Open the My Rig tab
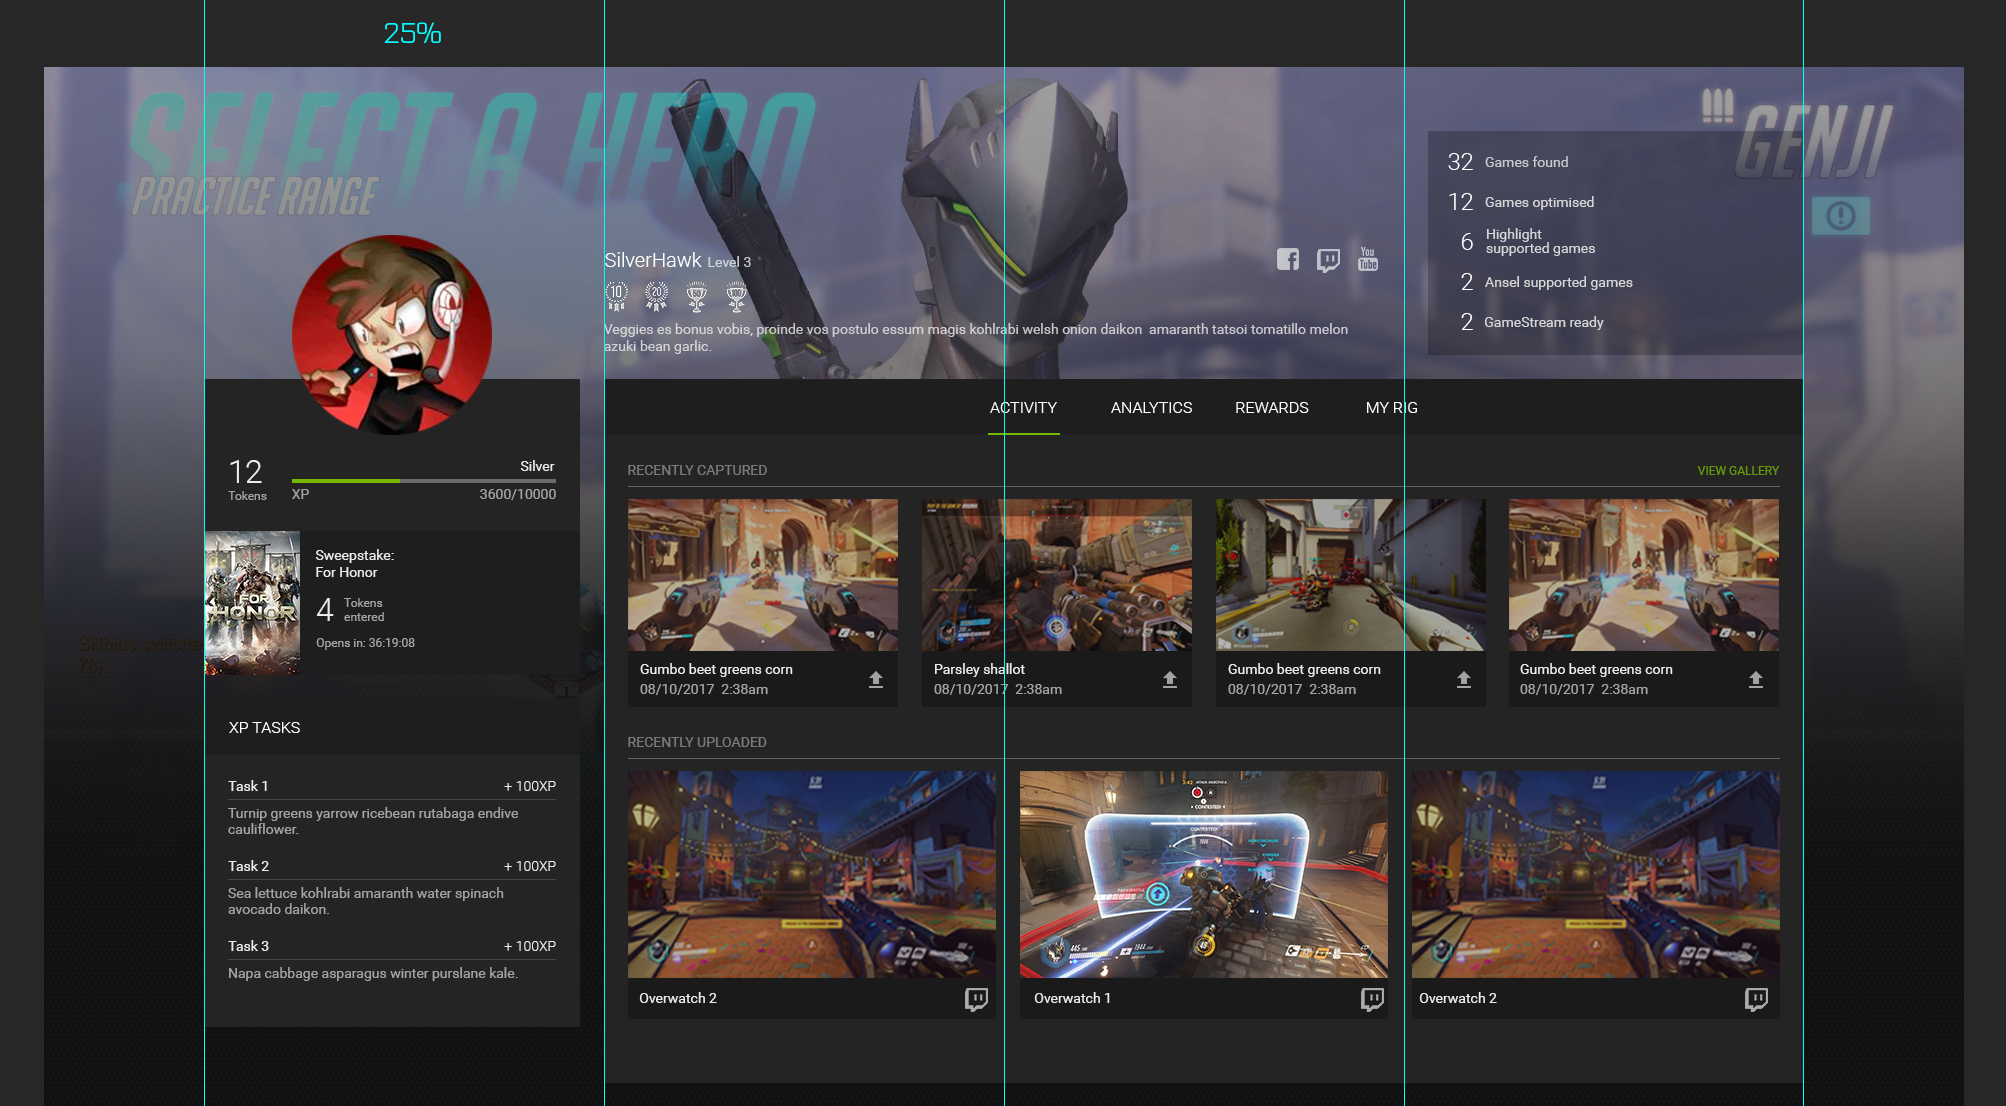The width and height of the screenshot is (2006, 1106). coord(1391,408)
